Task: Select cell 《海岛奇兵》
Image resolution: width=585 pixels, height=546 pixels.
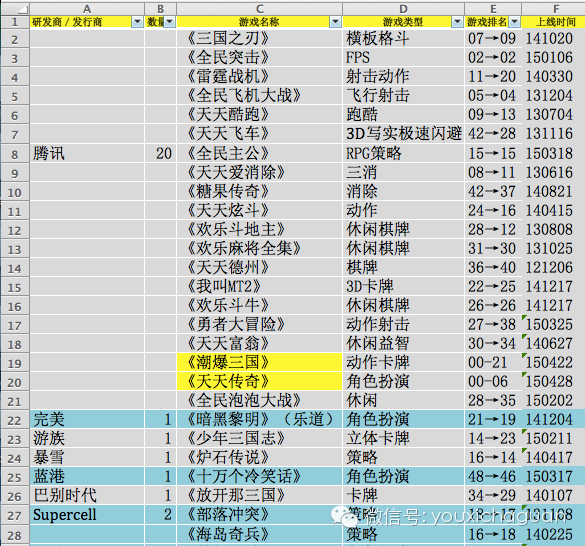Action: (260, 534)
